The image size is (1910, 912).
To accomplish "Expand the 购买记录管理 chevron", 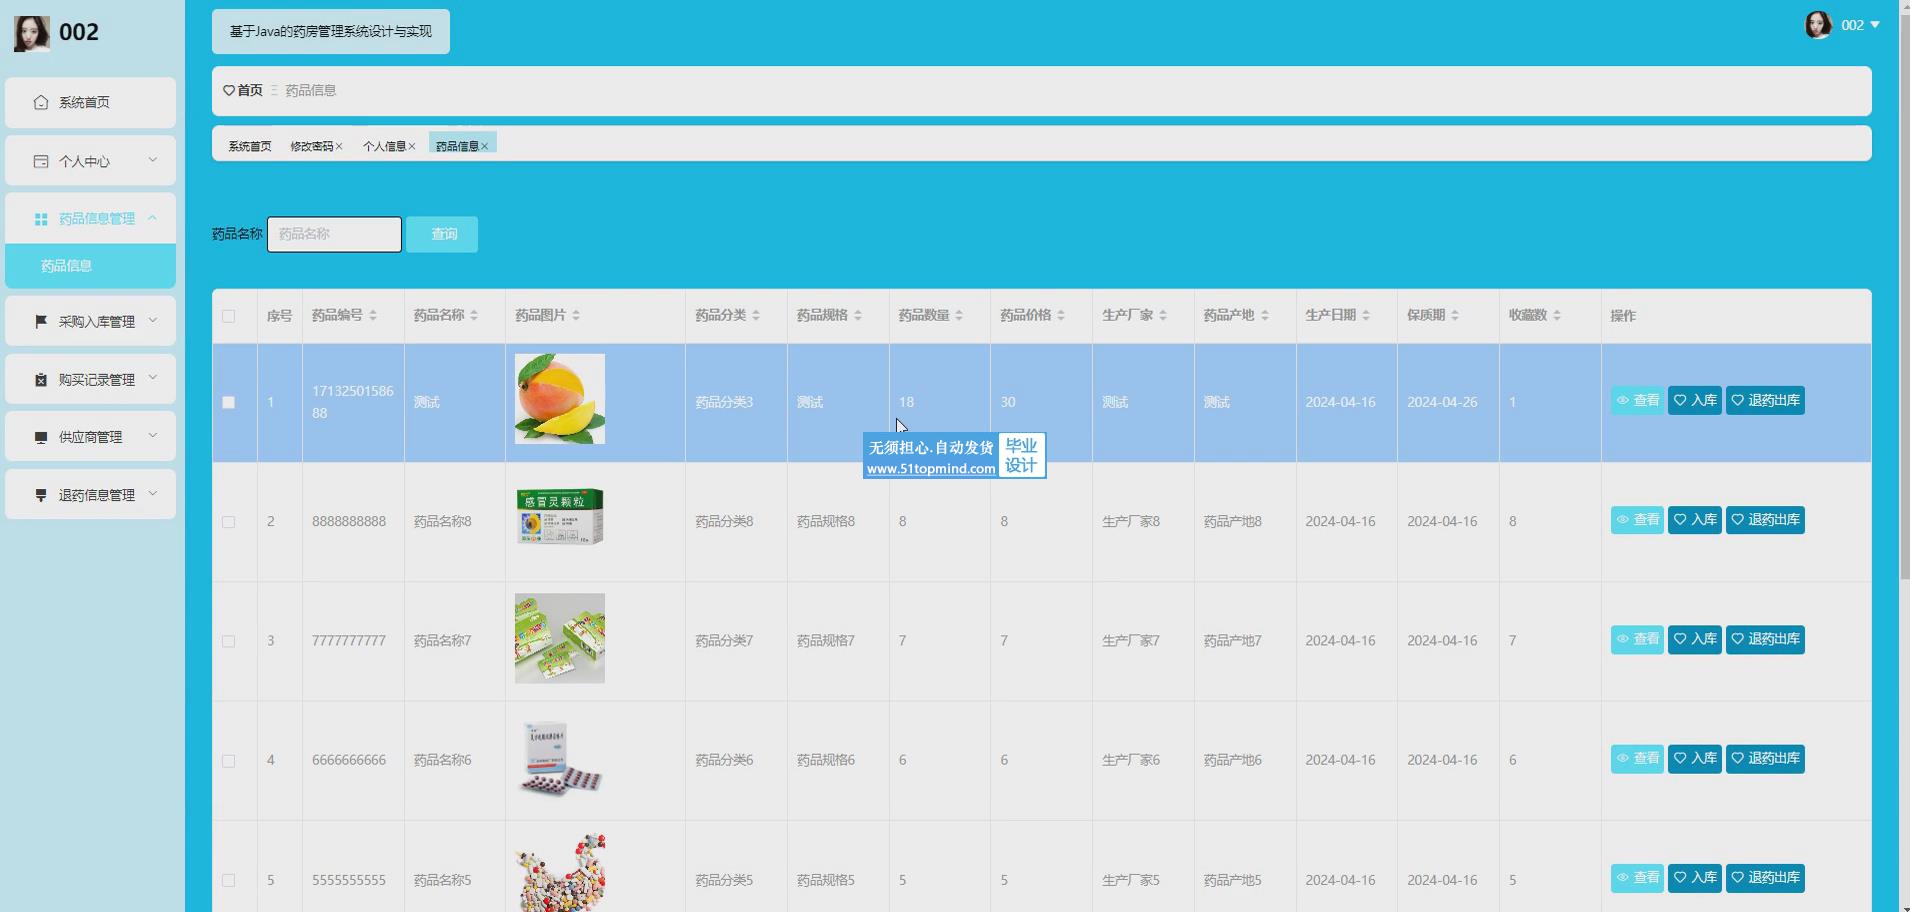I will tap(153, 377).
